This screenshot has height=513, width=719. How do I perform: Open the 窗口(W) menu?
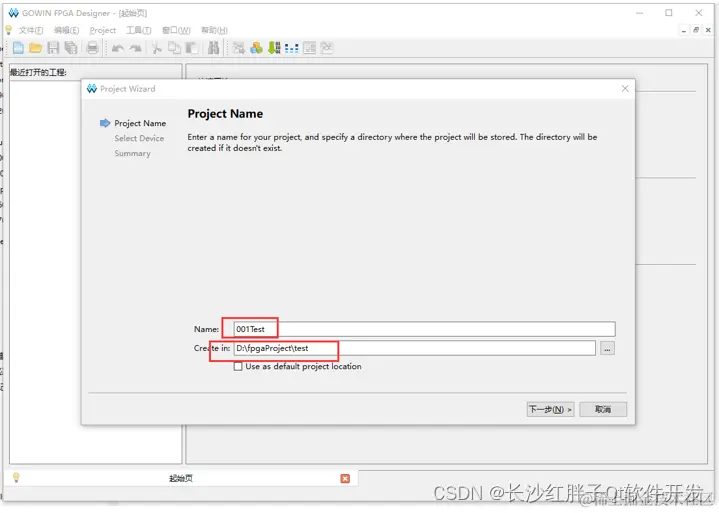[x=176, y=30]
